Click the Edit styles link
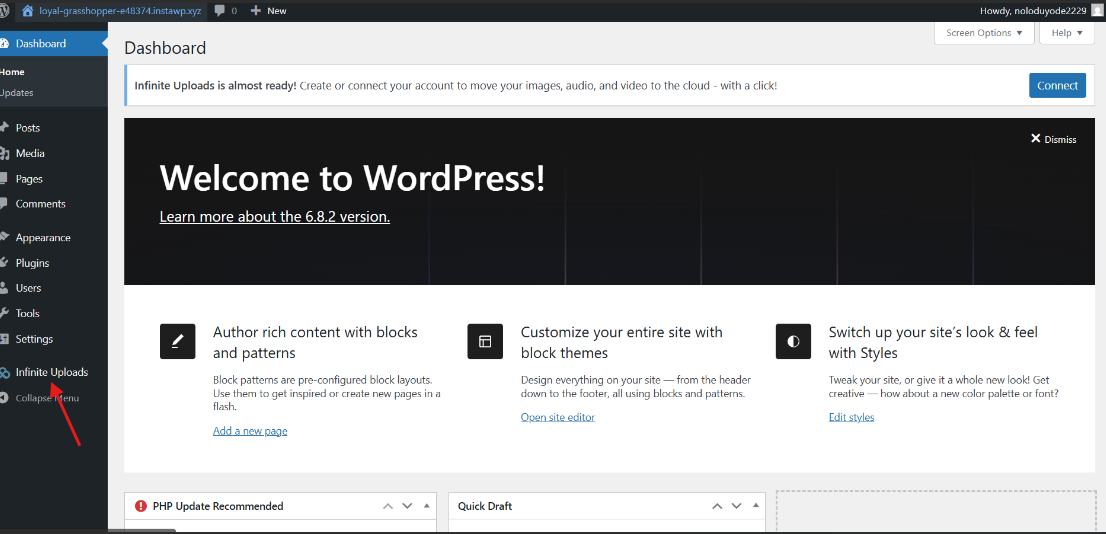1106x534 pixels. [851, 417]
